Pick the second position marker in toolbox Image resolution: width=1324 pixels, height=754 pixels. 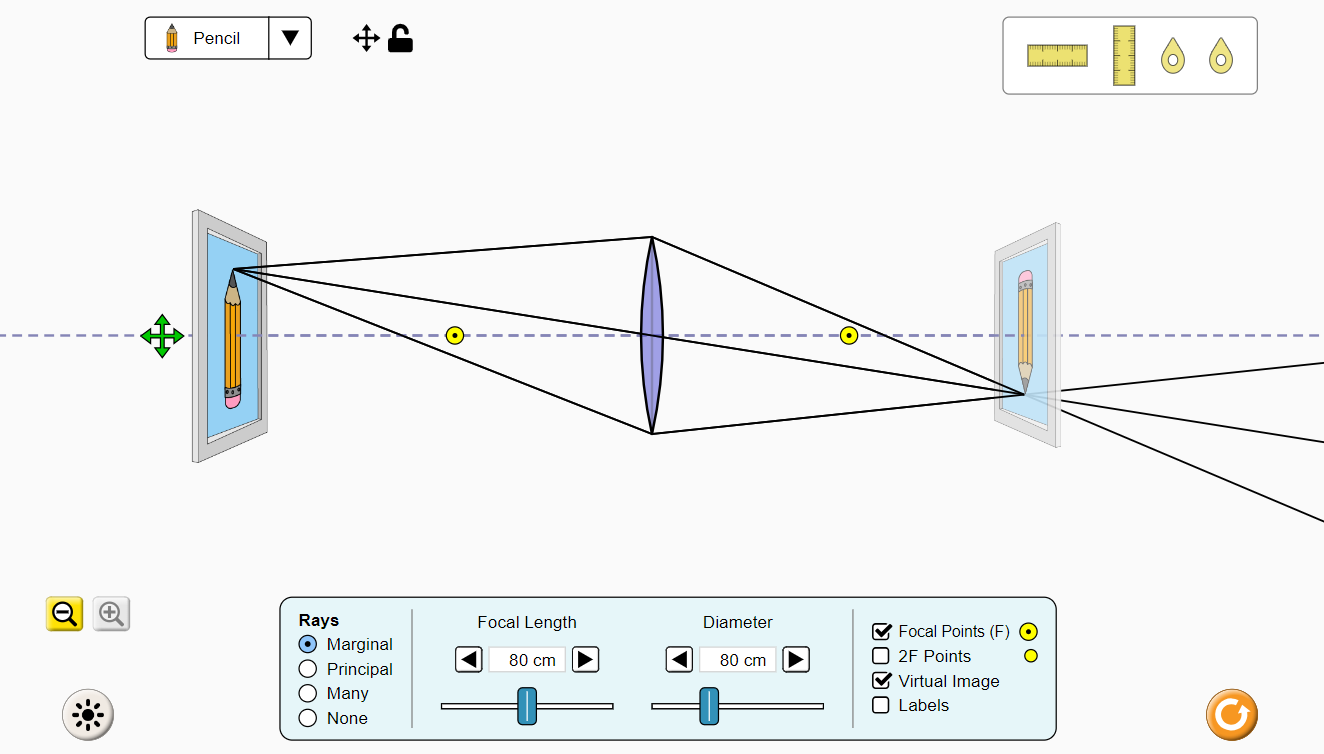click(x=1220, y=56)
